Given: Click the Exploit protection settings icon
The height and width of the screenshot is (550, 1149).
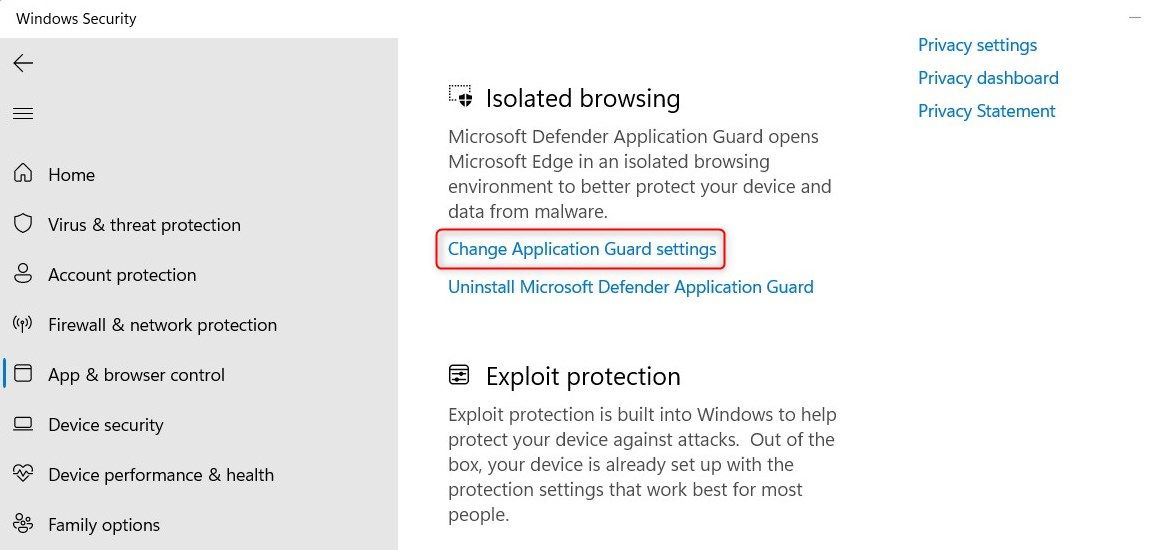Looking at the screenshot, I should tap(459, 375).
